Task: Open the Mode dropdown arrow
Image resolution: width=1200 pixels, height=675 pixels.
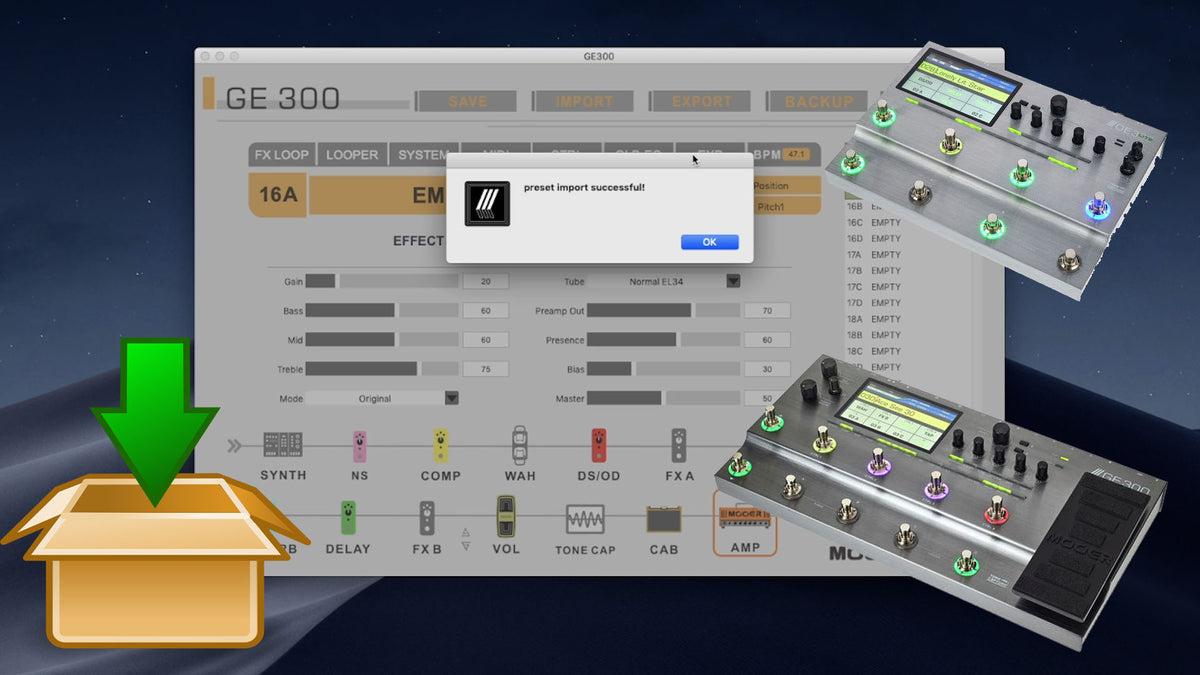Action: (451, 398)
